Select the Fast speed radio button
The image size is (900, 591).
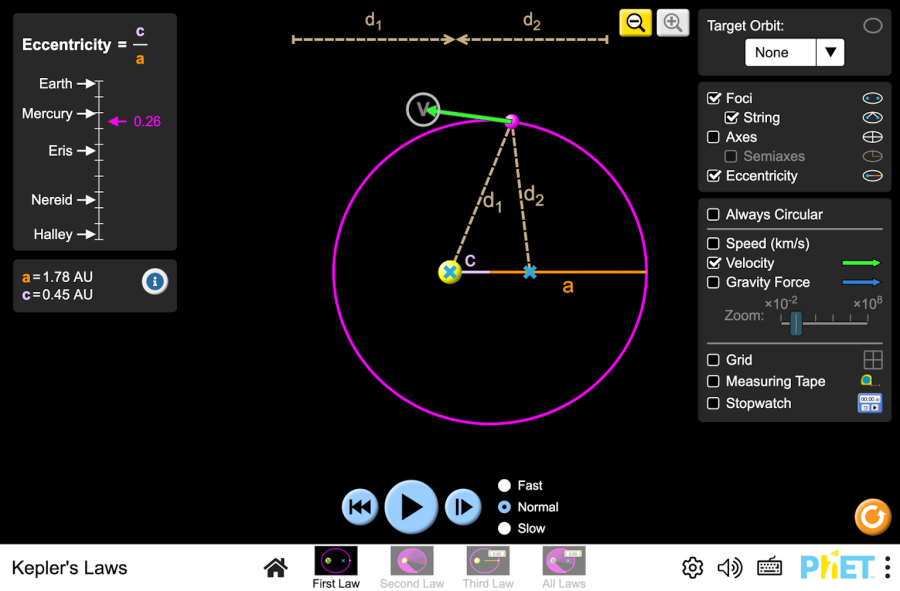coord(505,486)
